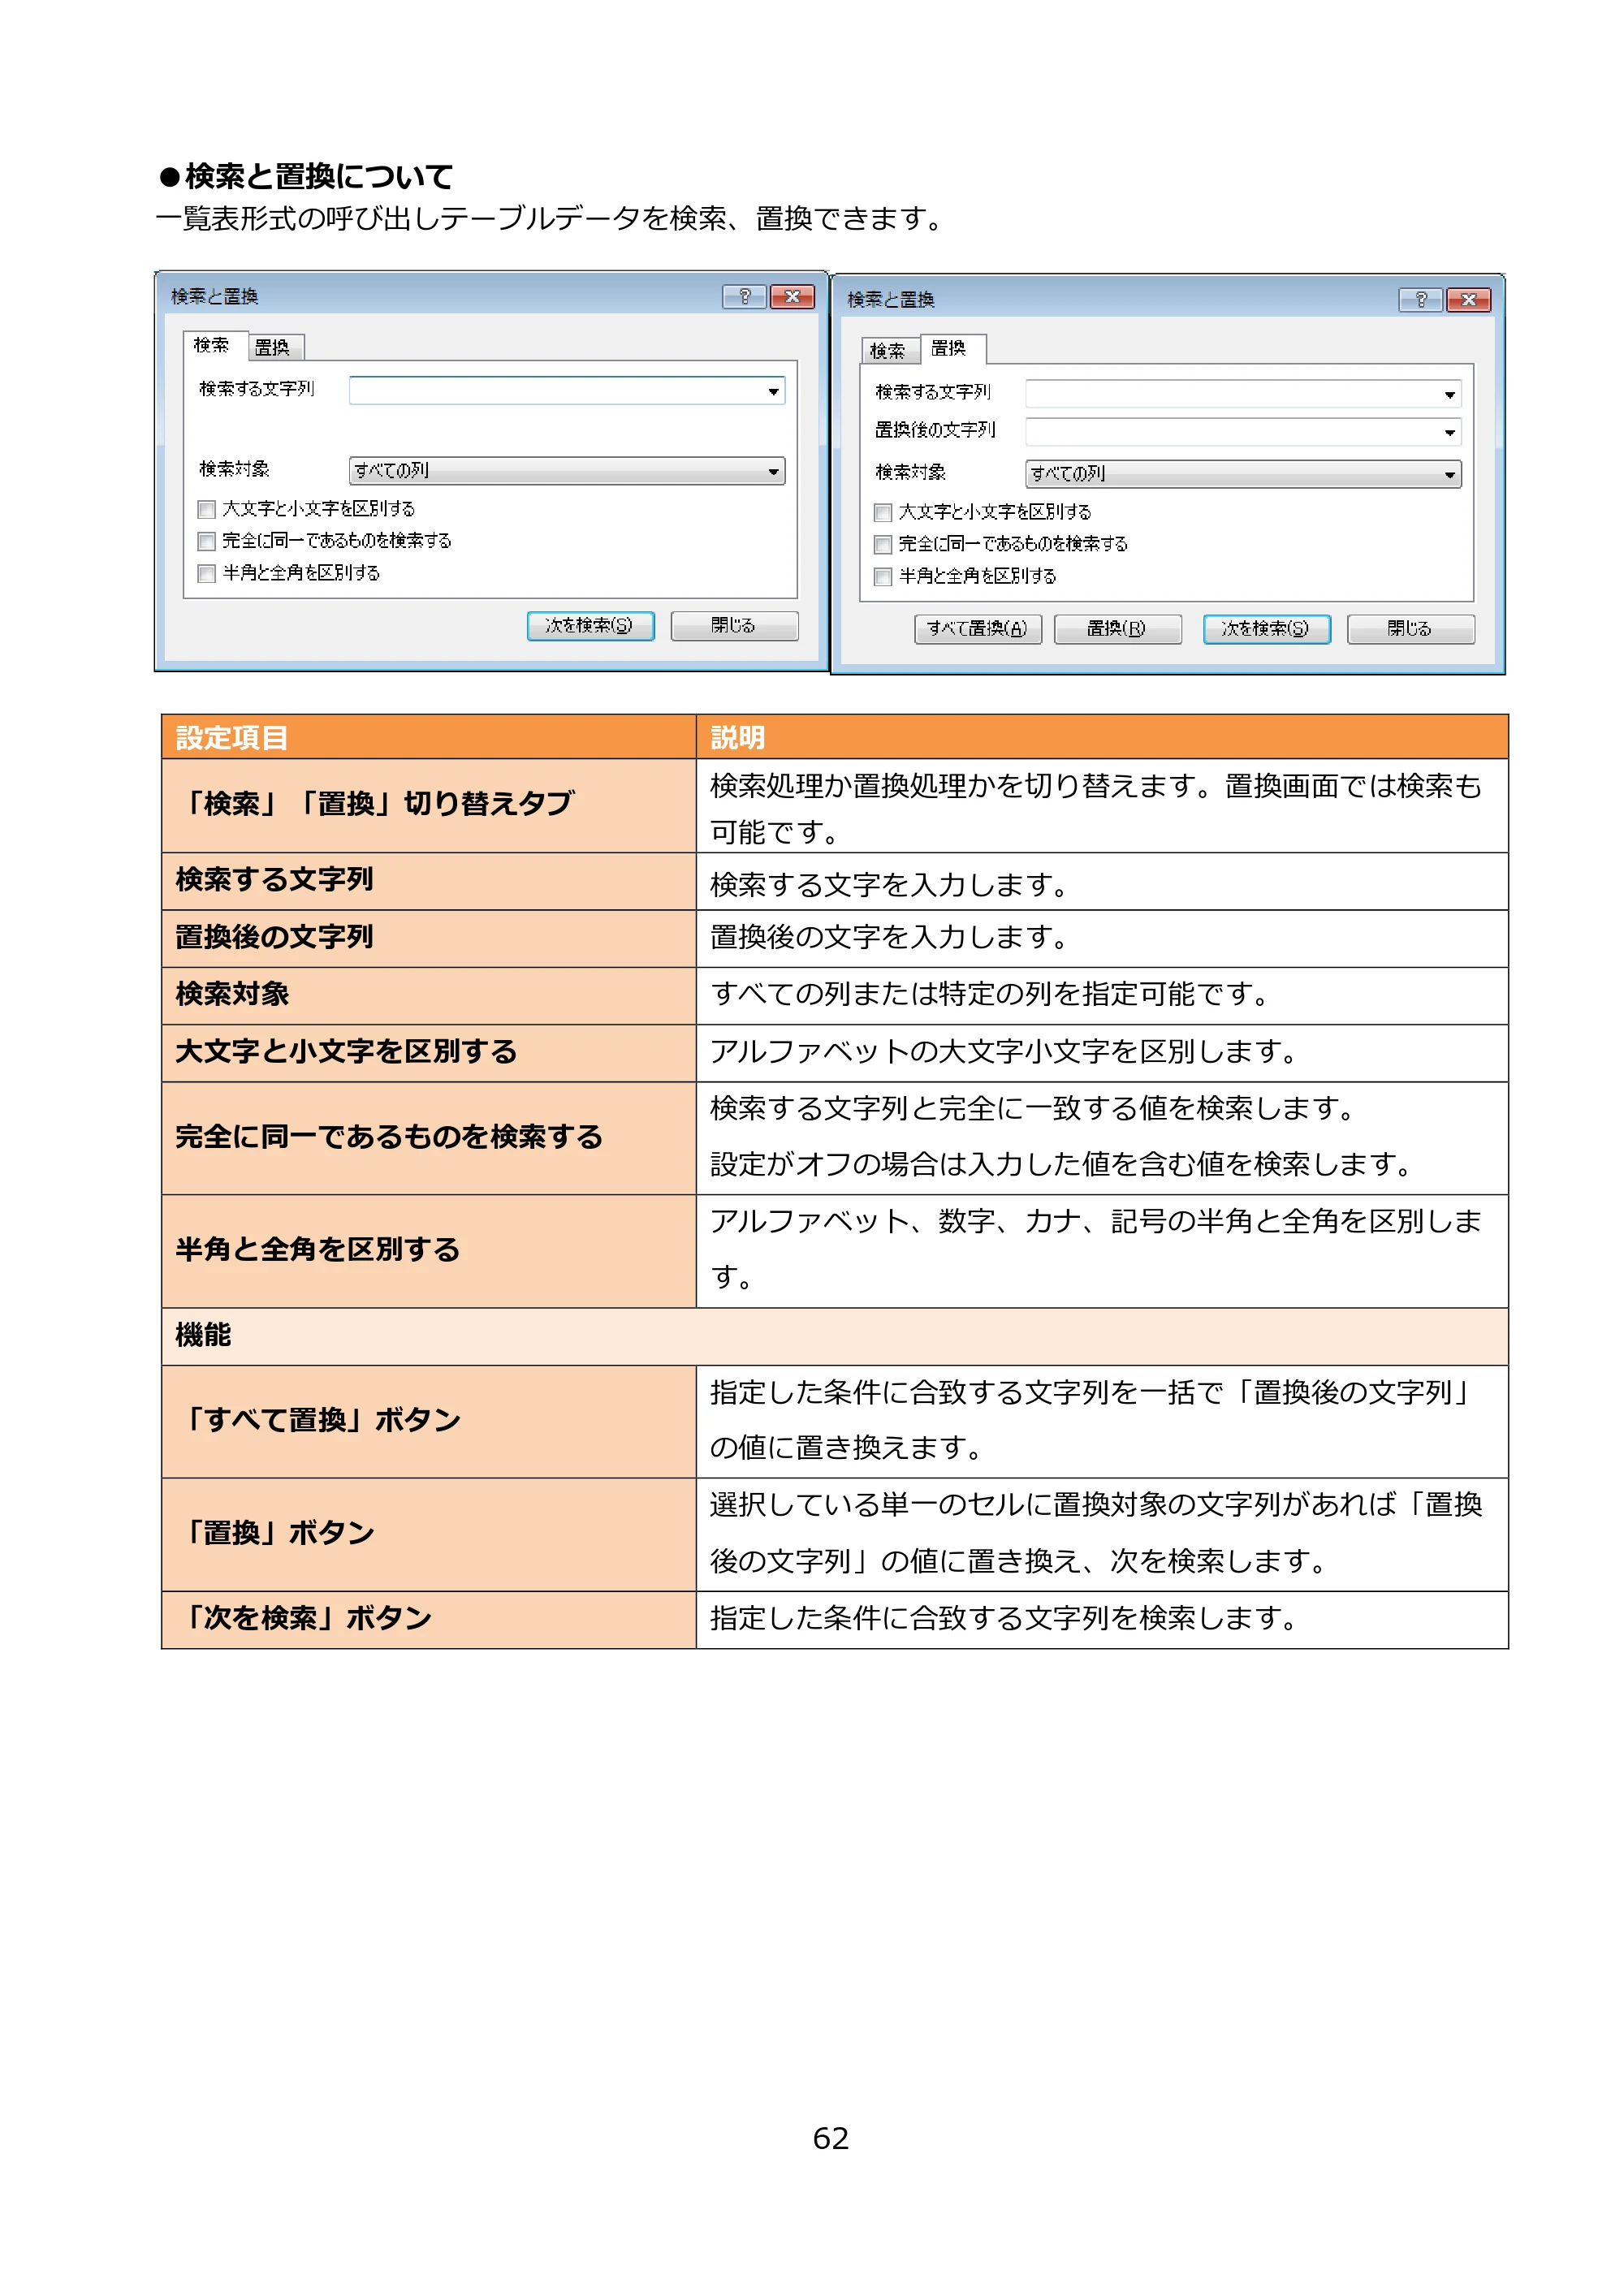
Task: Click 置換(R) button in right dialog
Action: 1117,629
